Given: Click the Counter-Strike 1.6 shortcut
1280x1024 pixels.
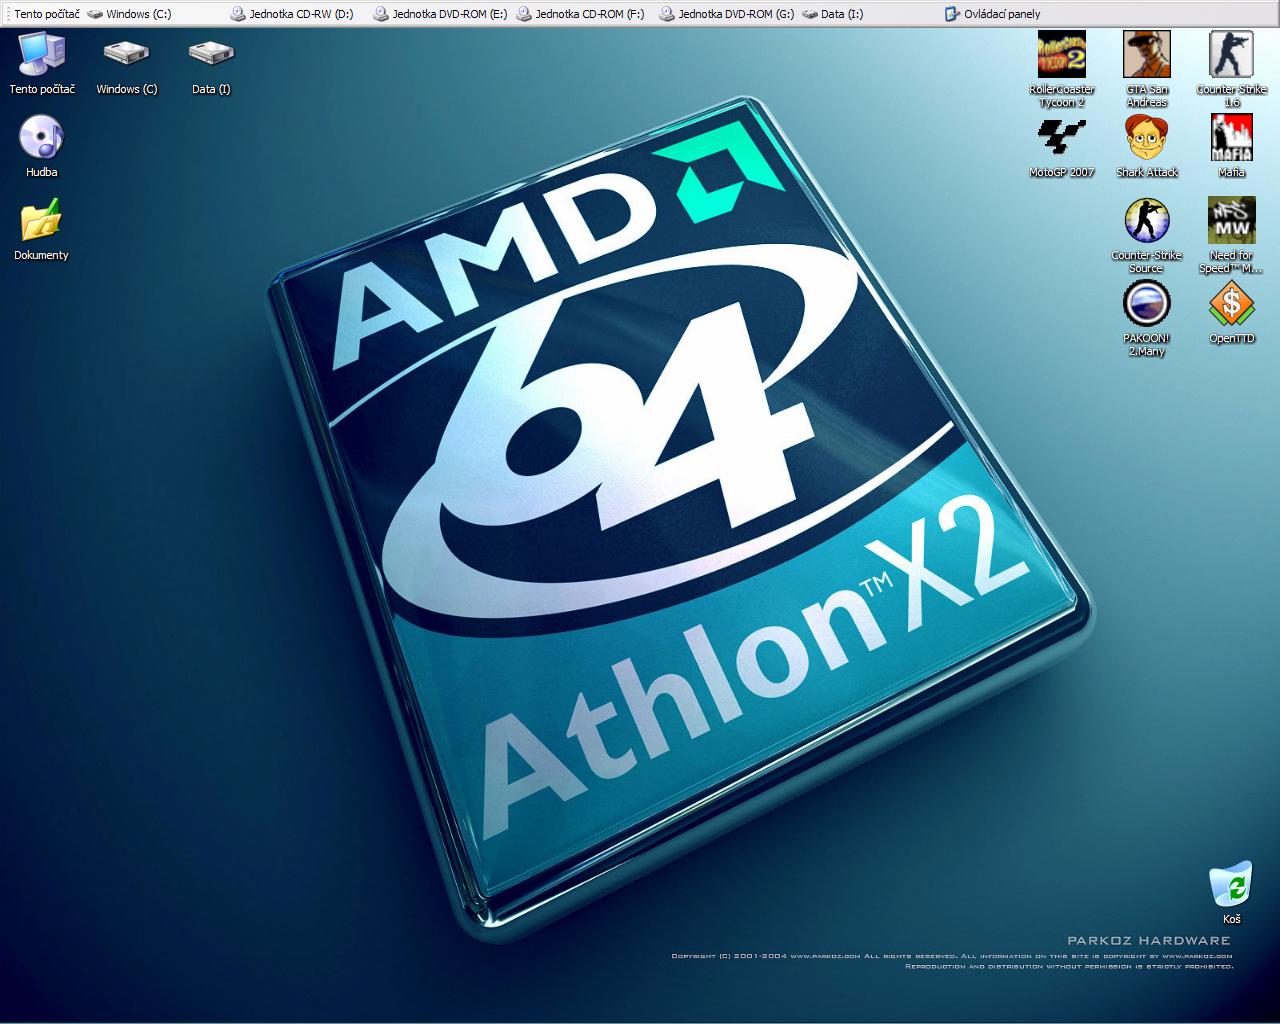Looking at the screenshot, I should (x=1231, y=55).
